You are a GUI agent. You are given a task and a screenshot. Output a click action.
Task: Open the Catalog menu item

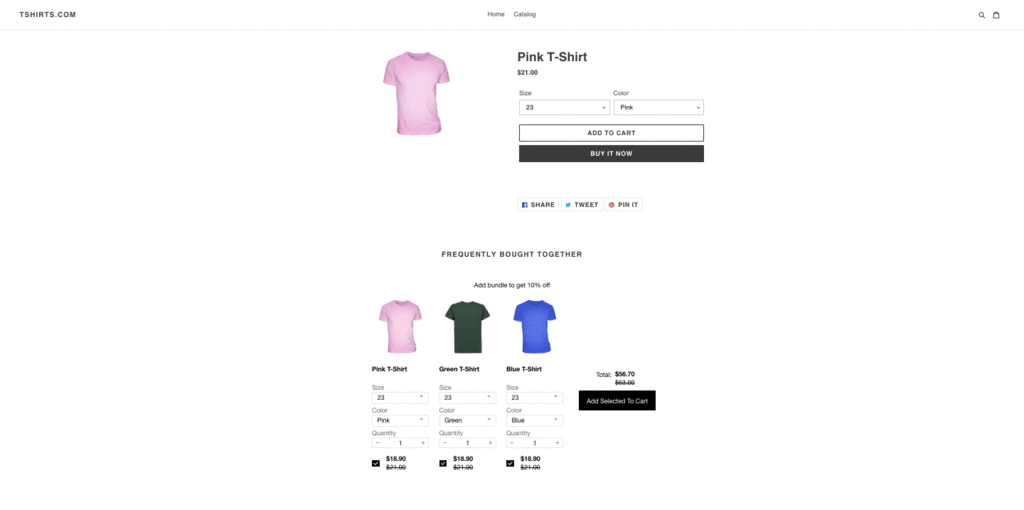(524, 14)
